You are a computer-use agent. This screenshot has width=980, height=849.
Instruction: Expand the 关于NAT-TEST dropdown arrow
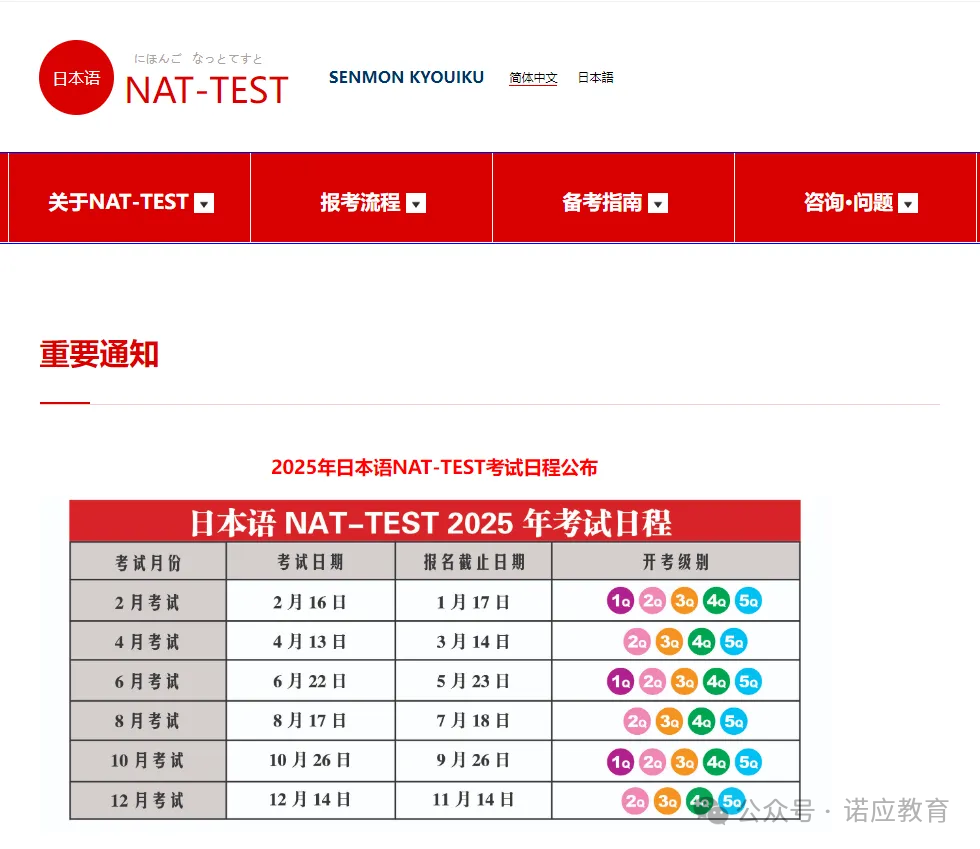[x=204, y=203]
